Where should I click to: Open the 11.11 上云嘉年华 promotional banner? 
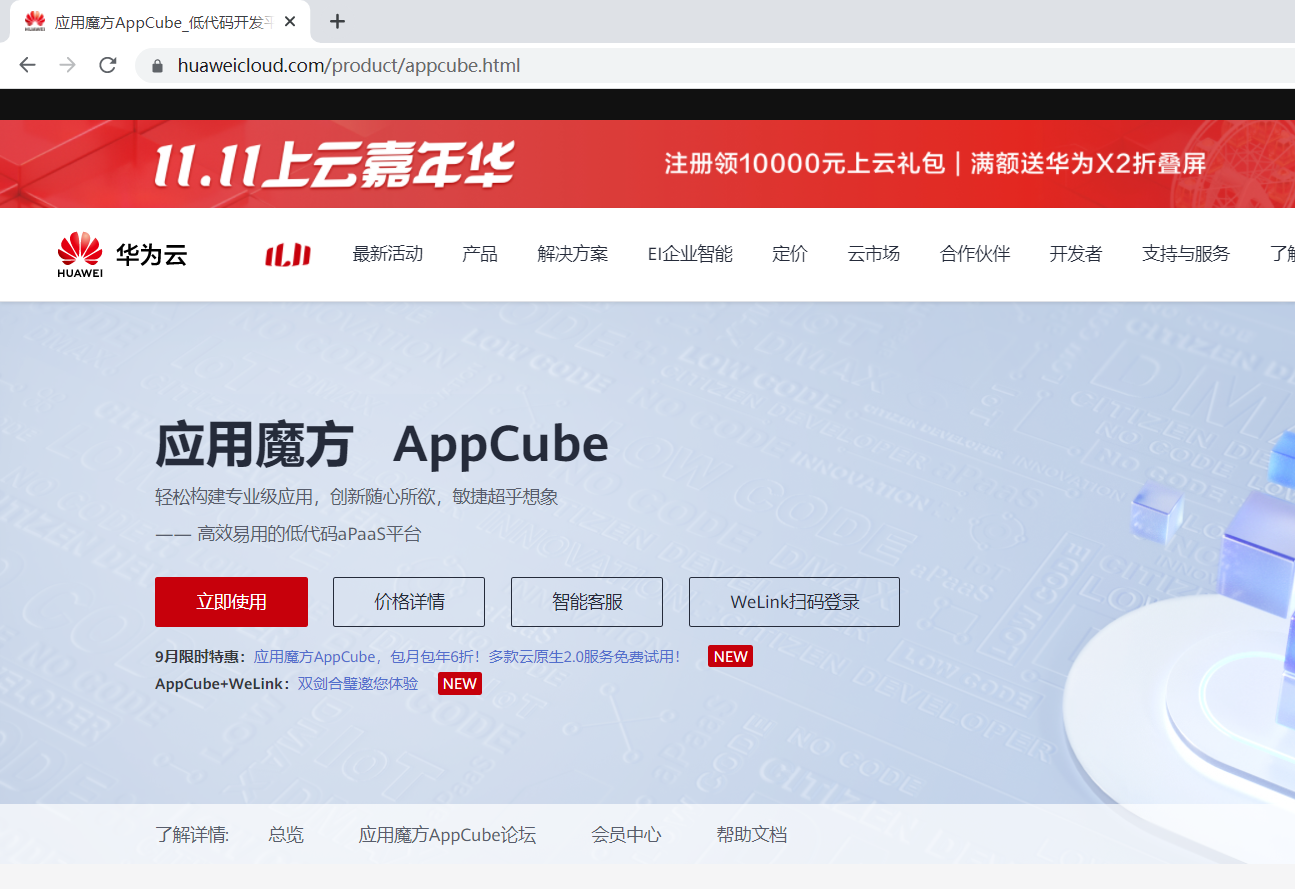click(x=647, y=164)
